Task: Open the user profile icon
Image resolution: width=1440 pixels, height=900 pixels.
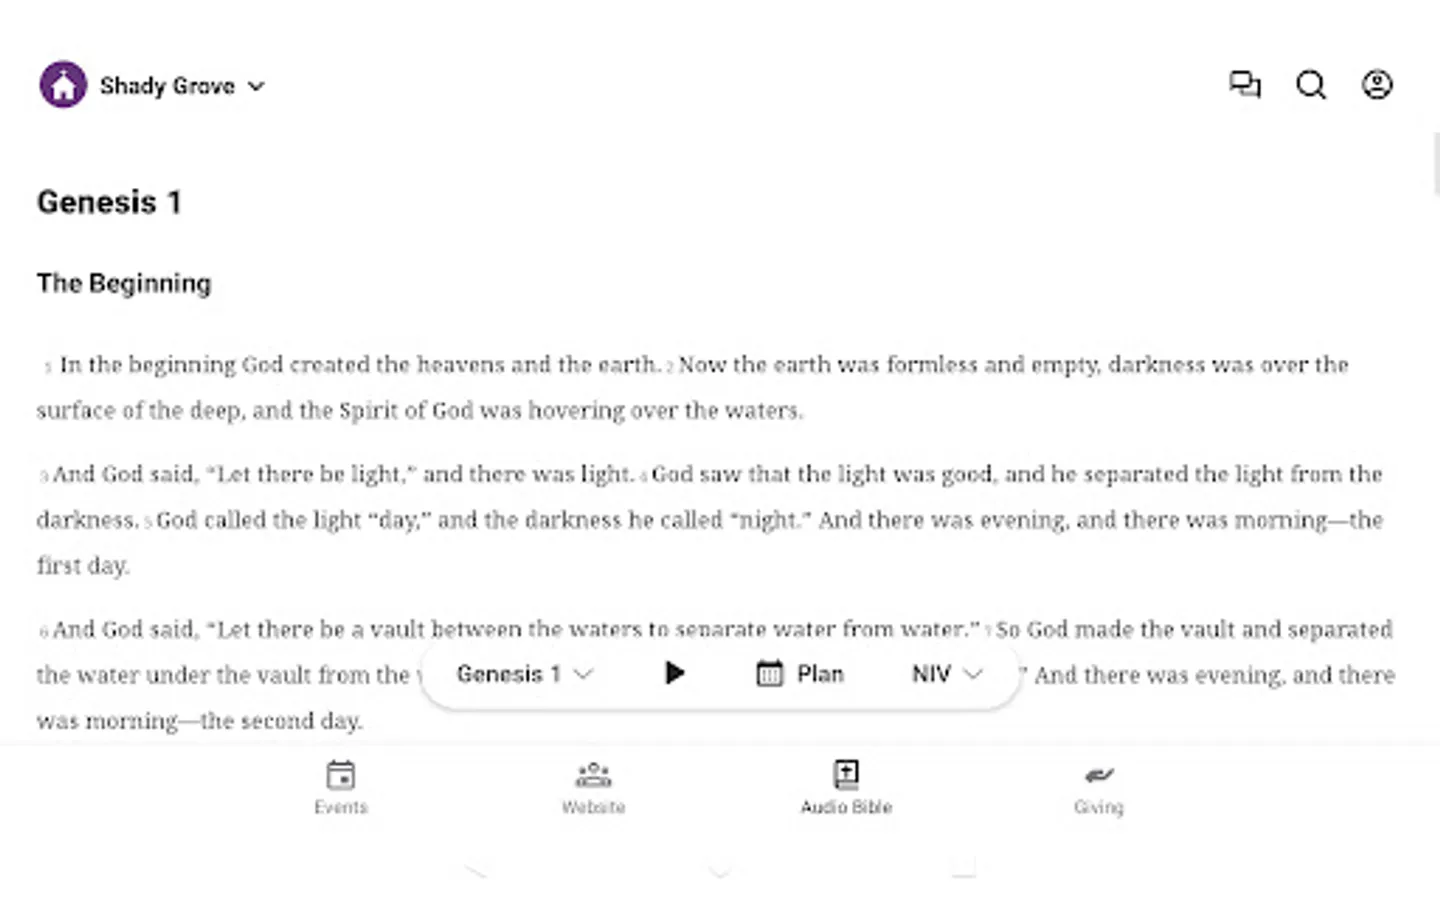Action: click(1377, 85)
